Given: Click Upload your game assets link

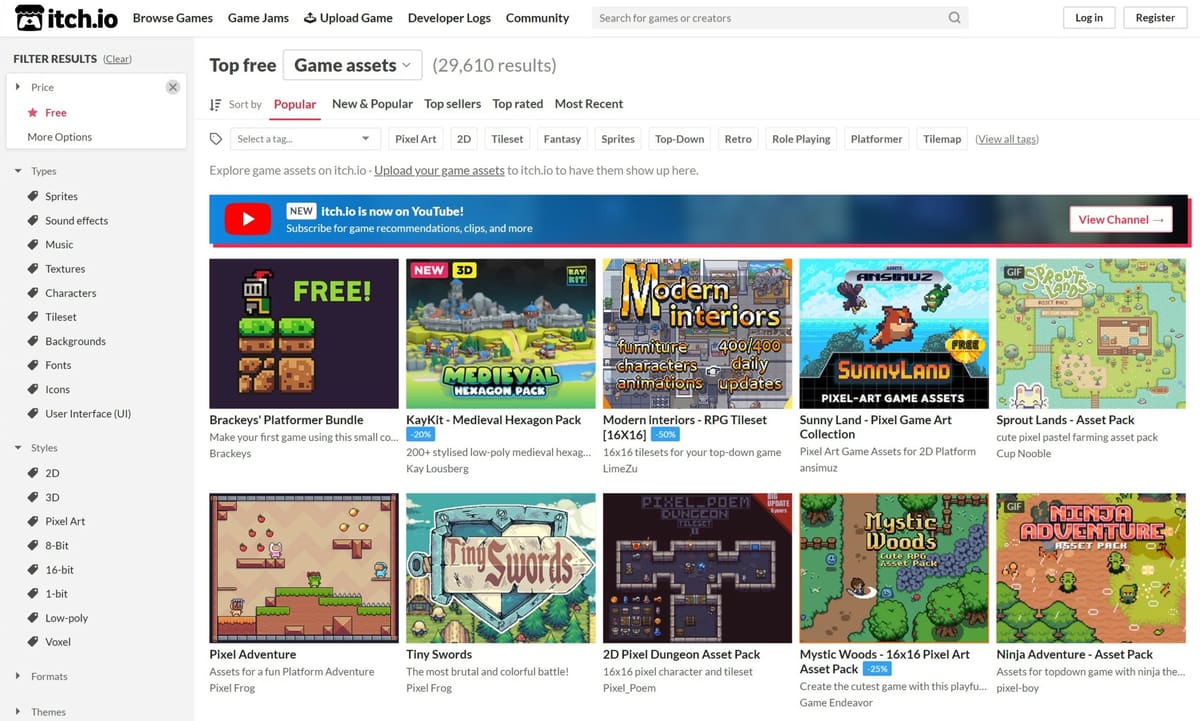Looking at the screenshot, I should click(x=439, y=170).
